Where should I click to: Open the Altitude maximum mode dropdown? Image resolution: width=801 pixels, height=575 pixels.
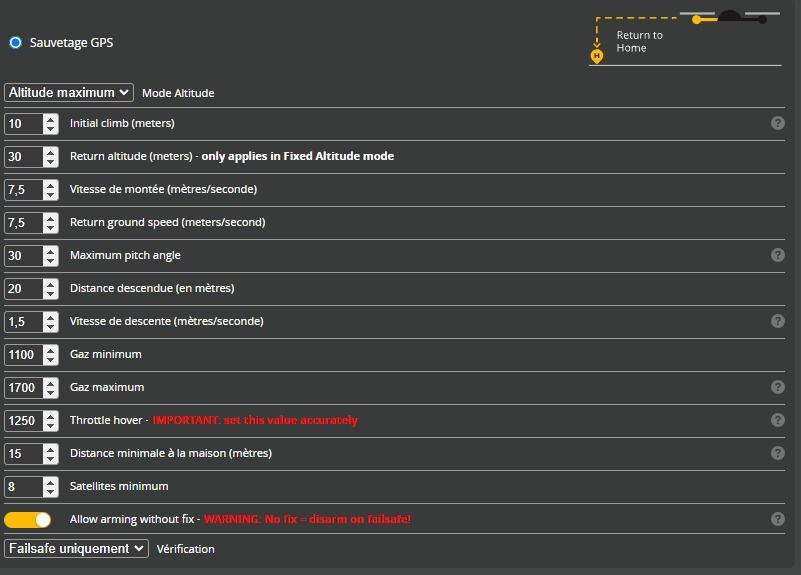point(69,92)
